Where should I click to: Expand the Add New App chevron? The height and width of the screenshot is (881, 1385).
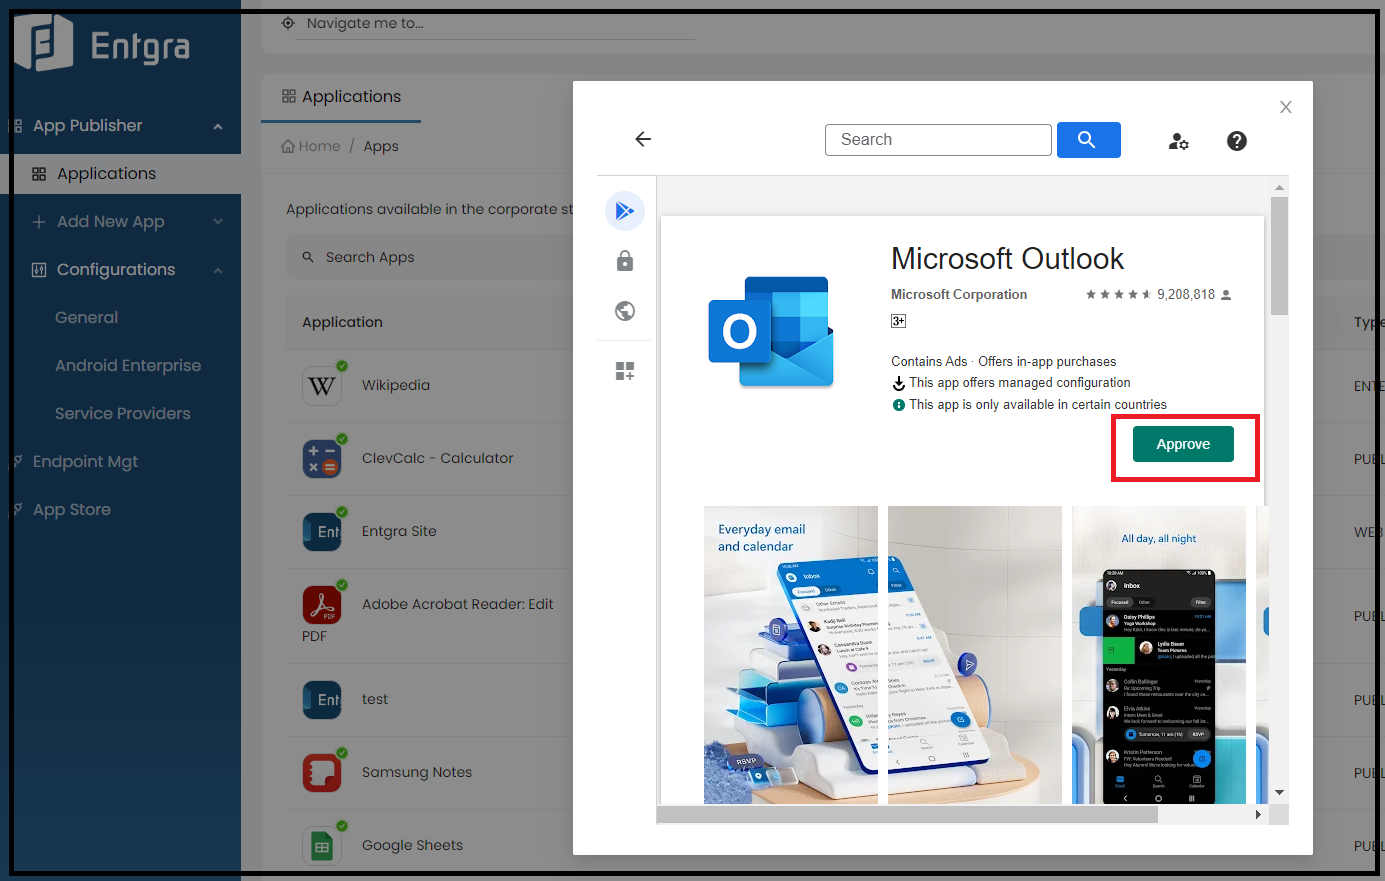click(218, 222)
